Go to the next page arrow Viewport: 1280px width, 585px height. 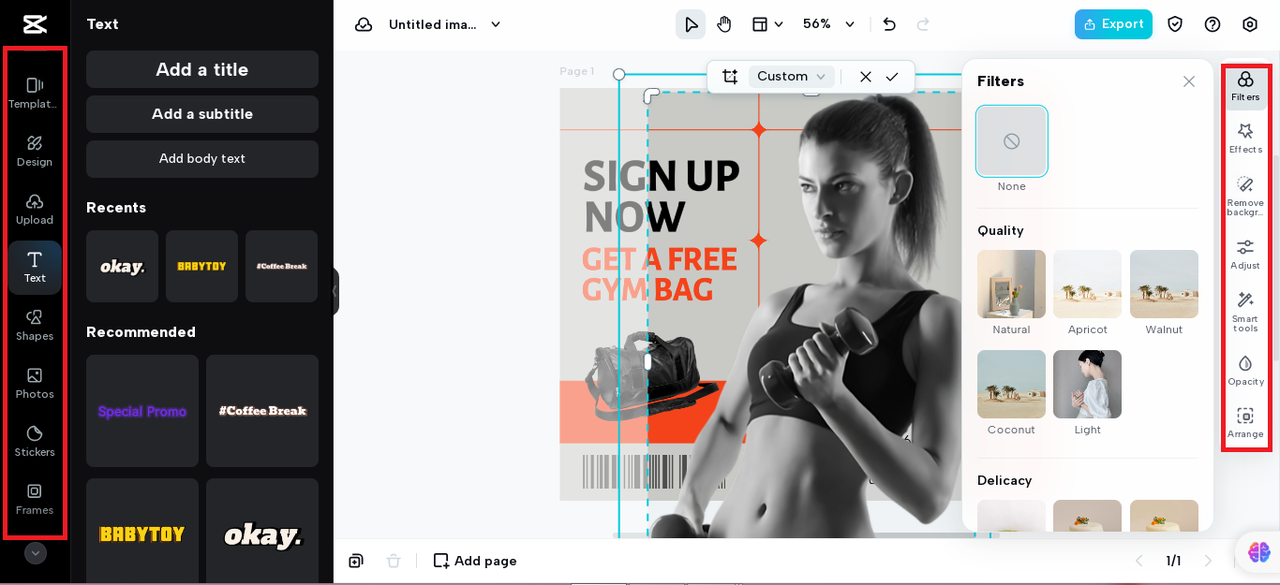pos(1207,561)
